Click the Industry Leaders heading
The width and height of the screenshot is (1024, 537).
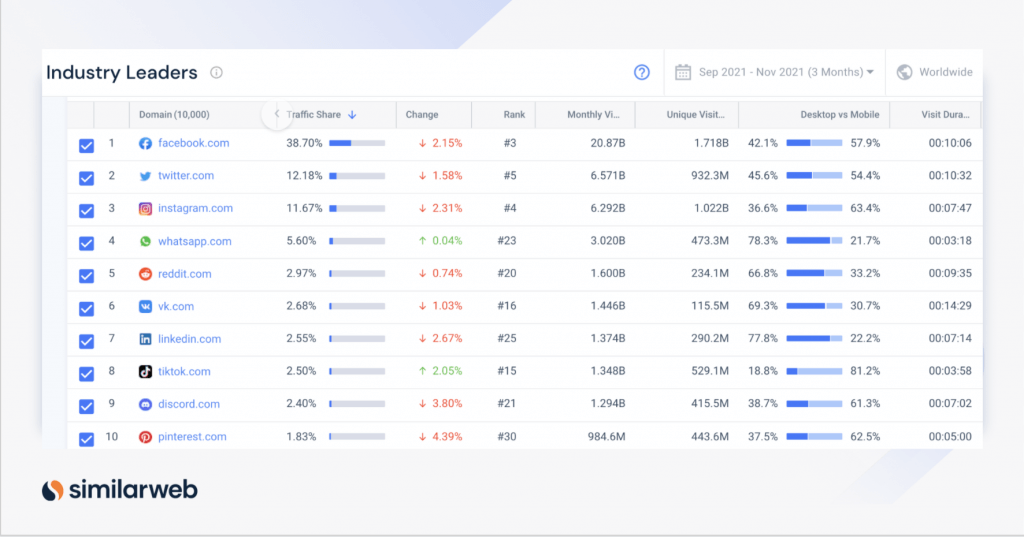pos(121,73)
